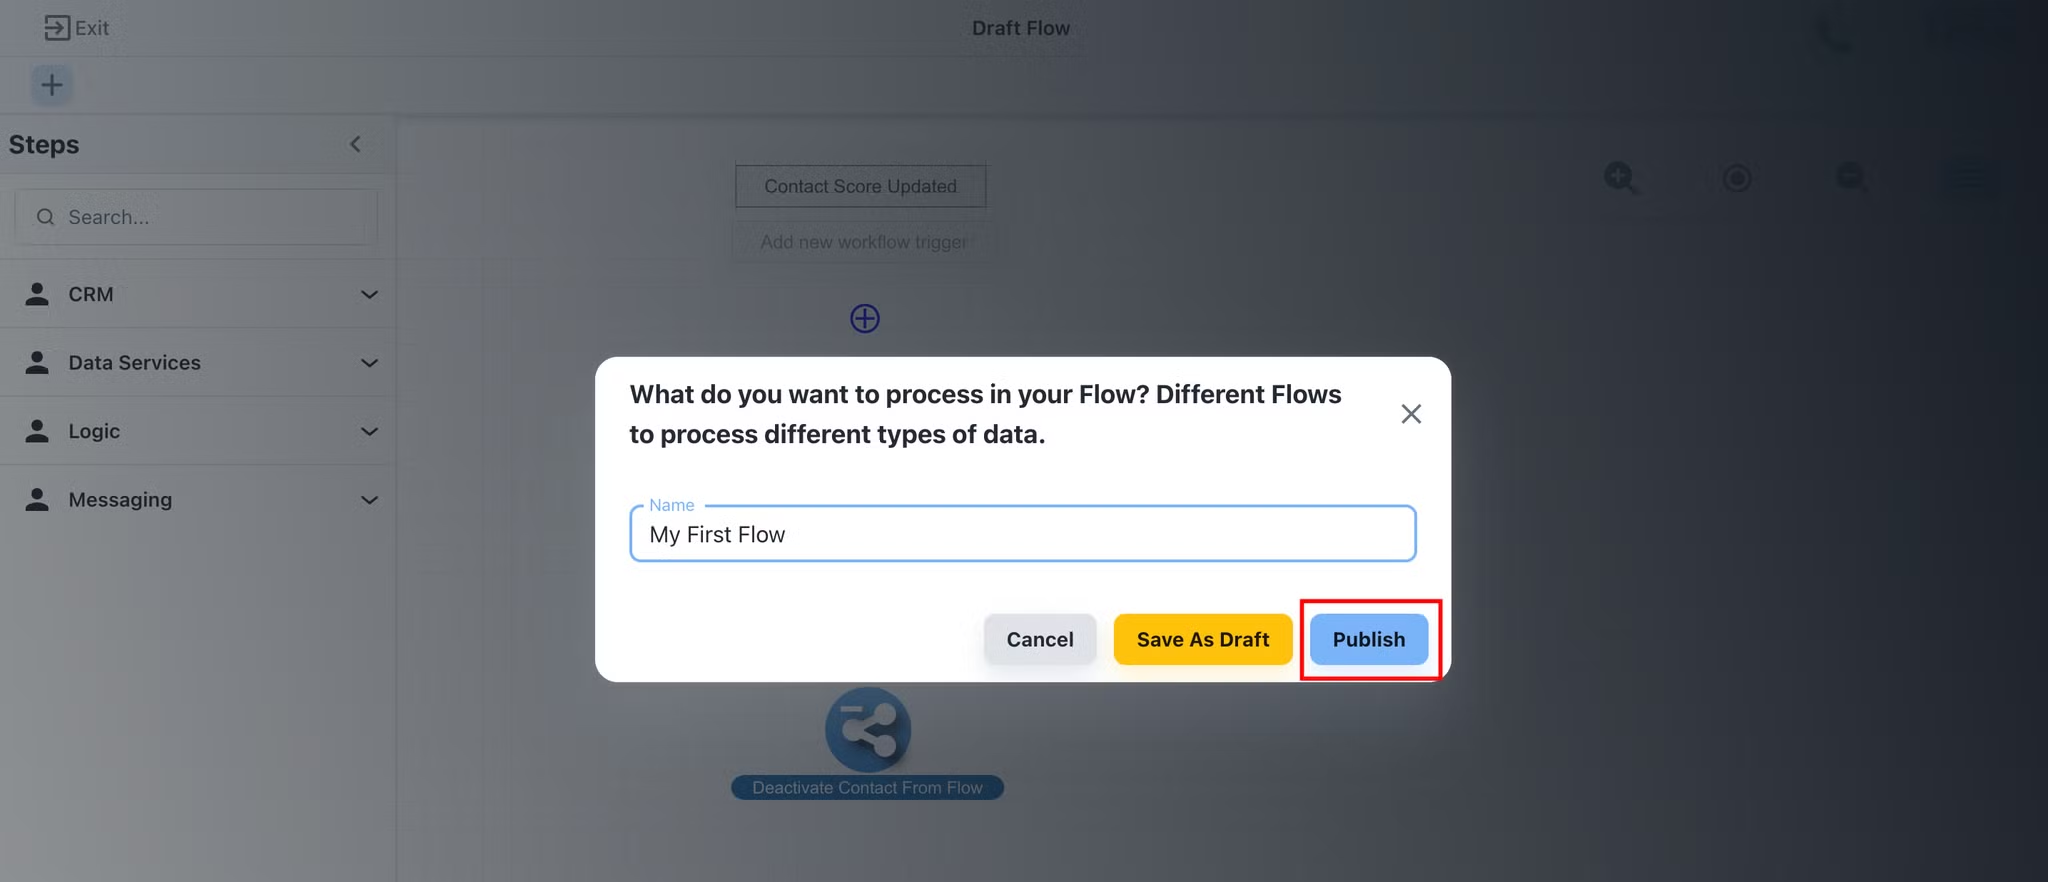Click the Data Services person icon
Screen dimensions: 2048x882
tap(37, 362)
